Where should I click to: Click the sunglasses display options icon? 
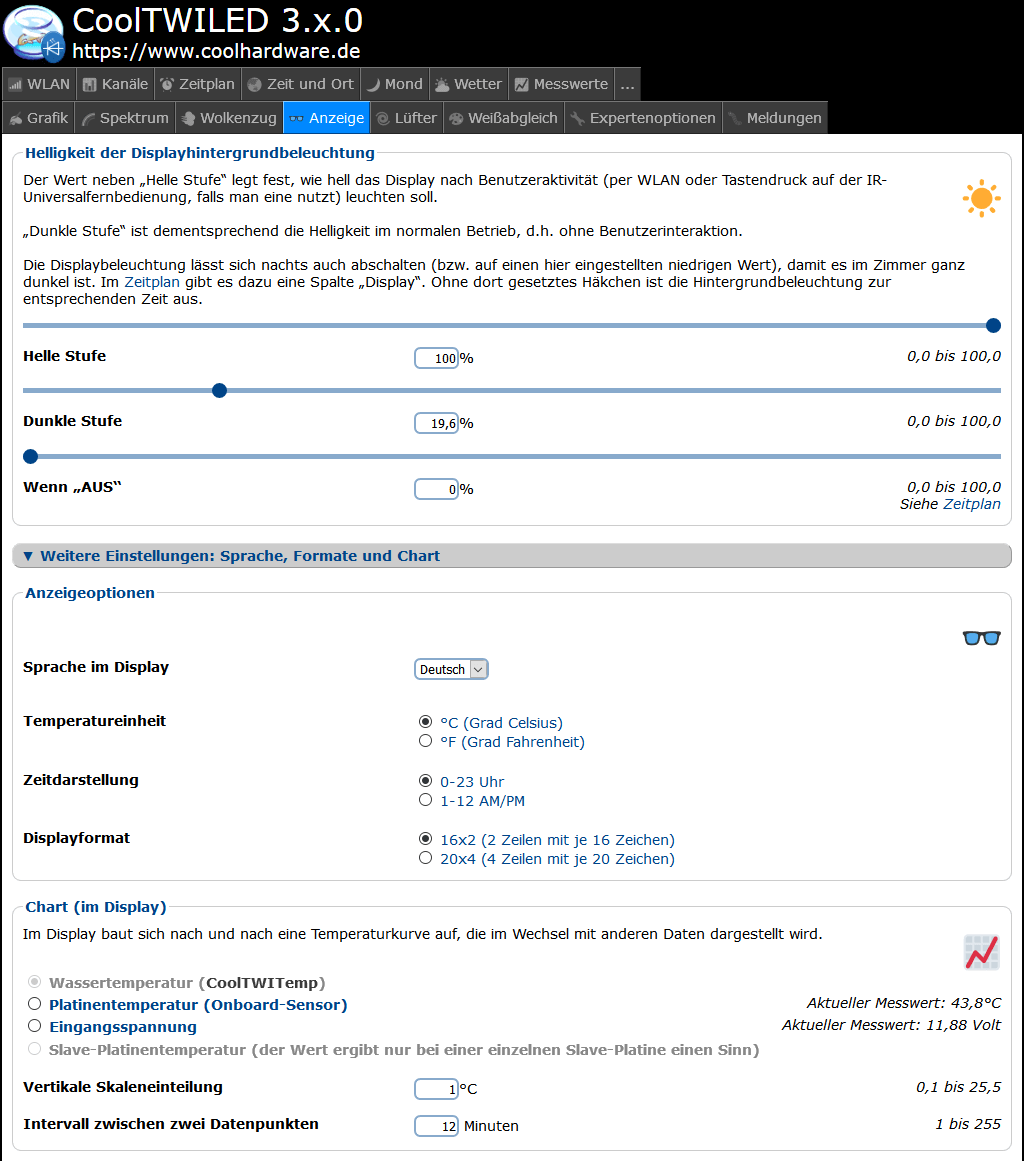(981, 638)
